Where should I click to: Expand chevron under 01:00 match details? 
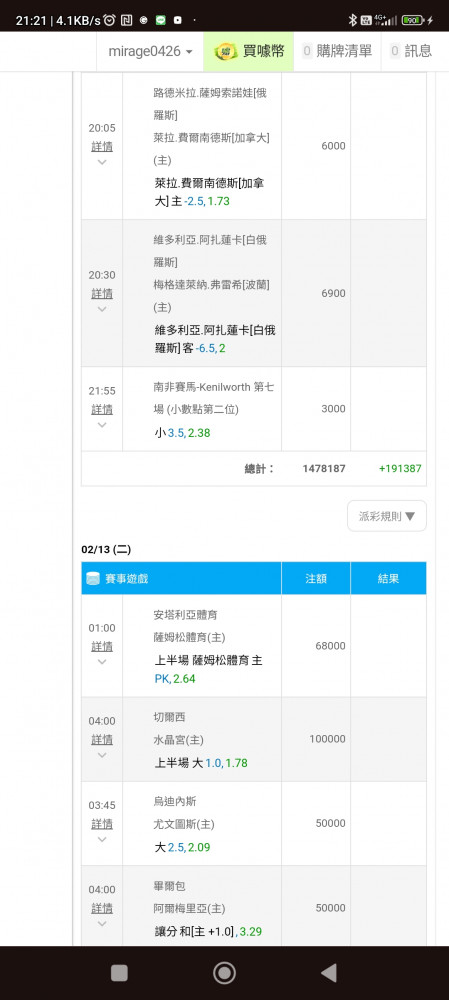coord(102,662)
